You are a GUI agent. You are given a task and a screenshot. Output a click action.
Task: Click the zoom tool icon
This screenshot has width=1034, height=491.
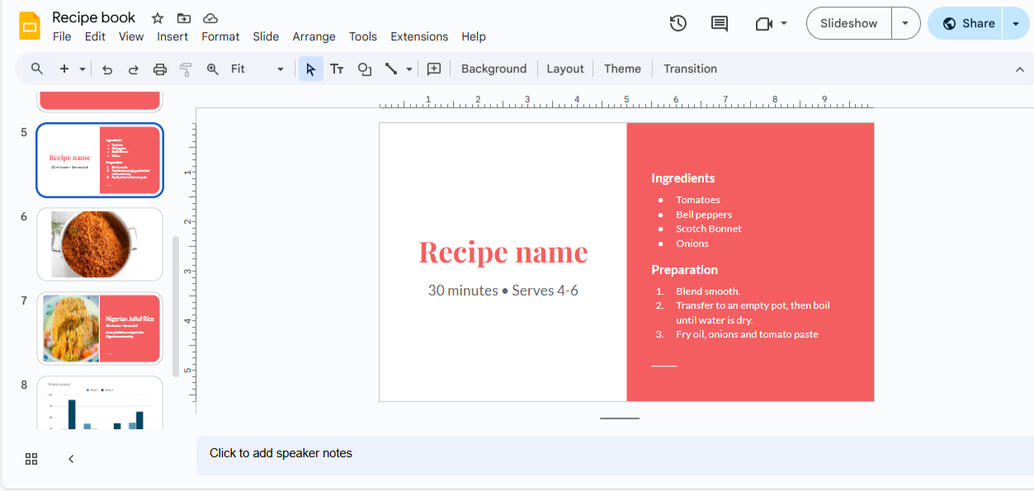tap(212, 69)
